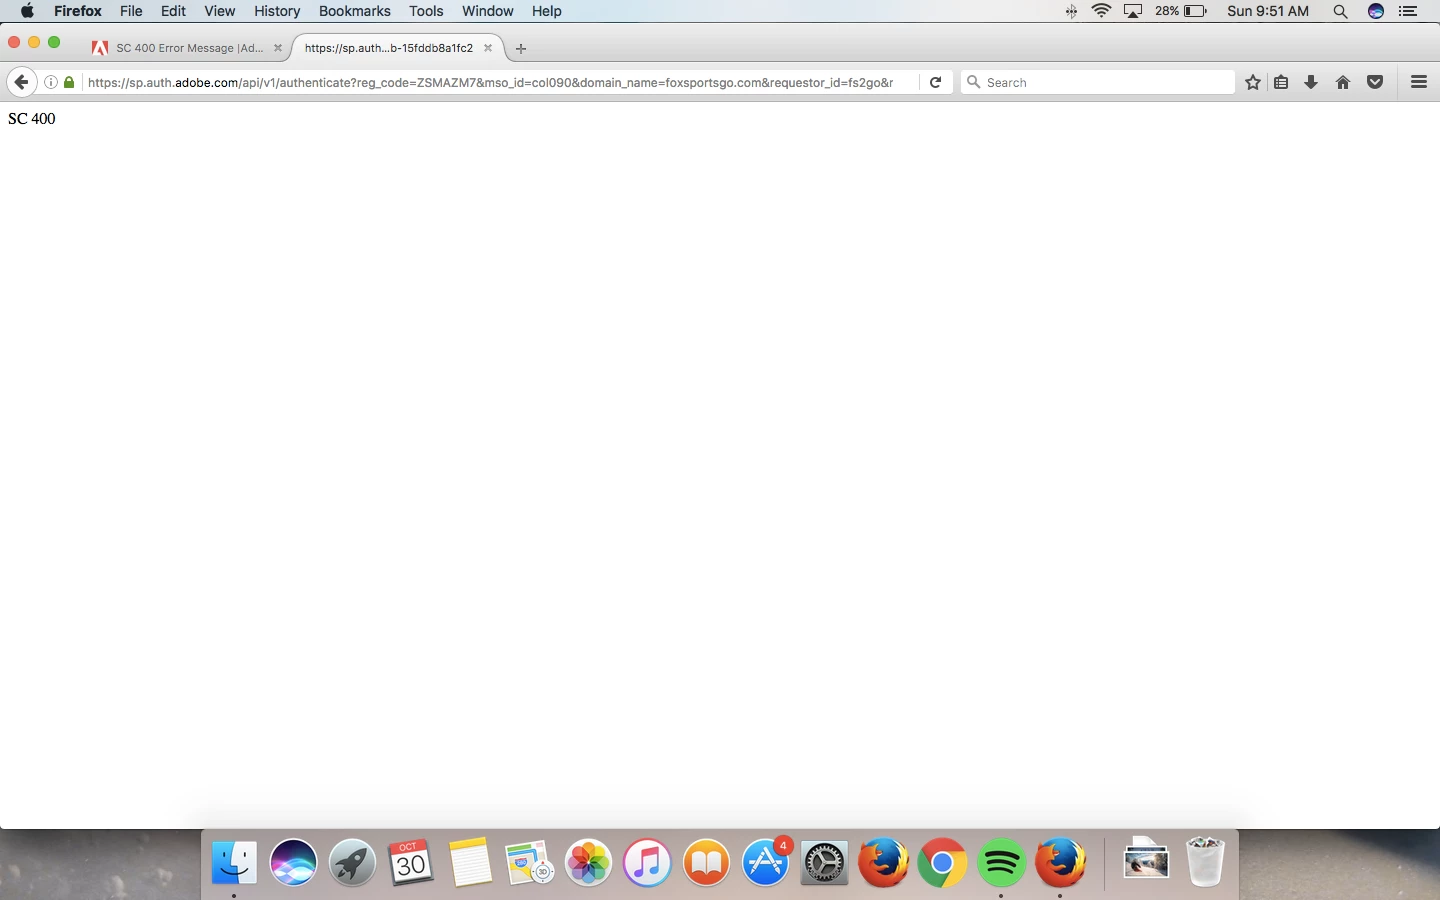Viewport: 1440px width, 900px height.
Task: Open the View menu
Action: click(x=219, y=11)
